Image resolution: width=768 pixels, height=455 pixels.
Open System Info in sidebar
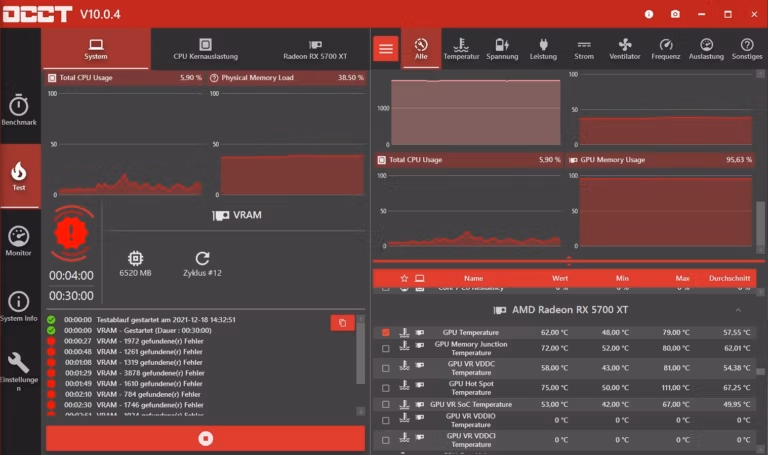point(19,307)
